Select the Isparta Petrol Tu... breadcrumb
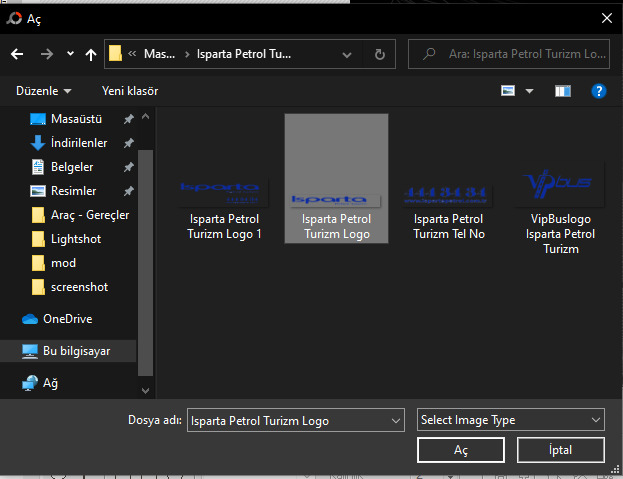 [244, 54]
